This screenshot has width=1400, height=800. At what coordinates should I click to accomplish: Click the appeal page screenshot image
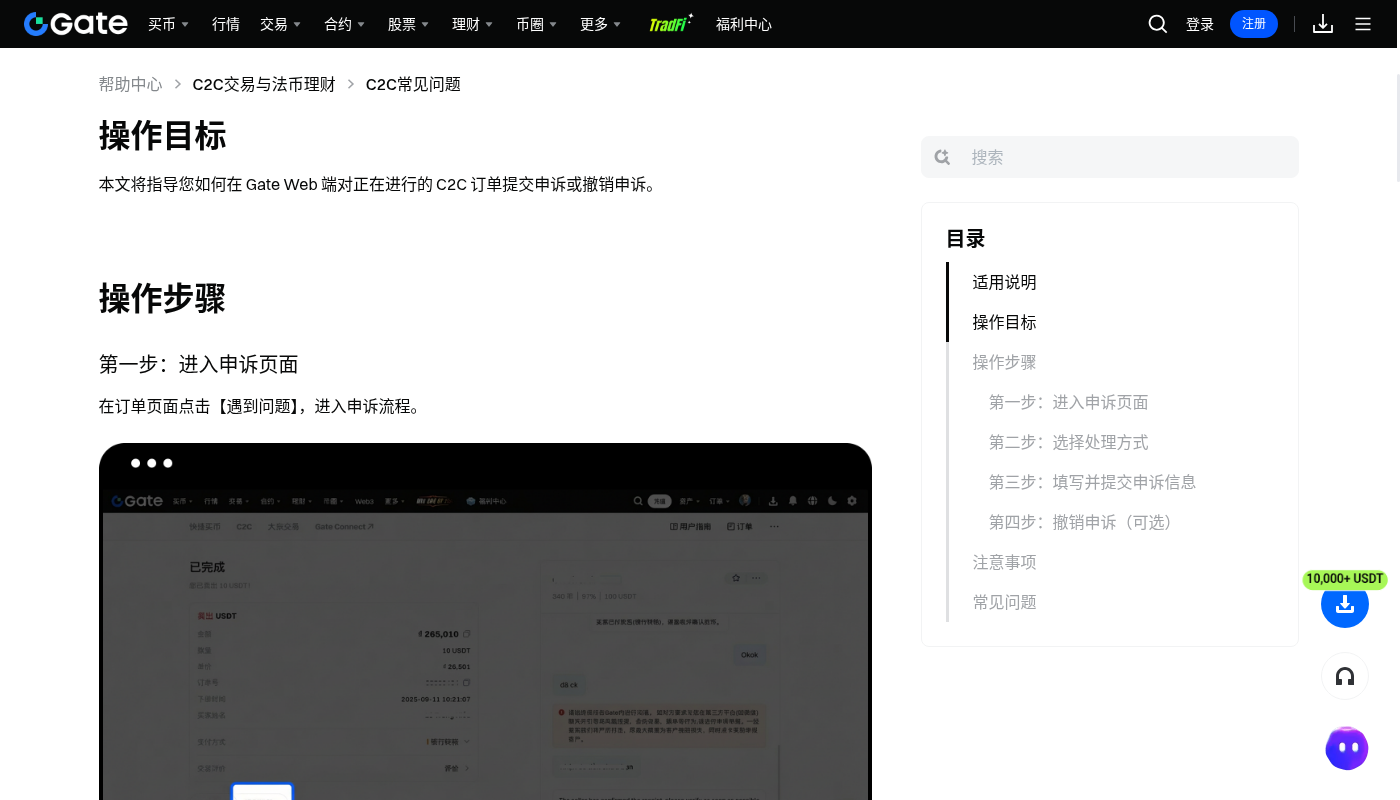485,621
